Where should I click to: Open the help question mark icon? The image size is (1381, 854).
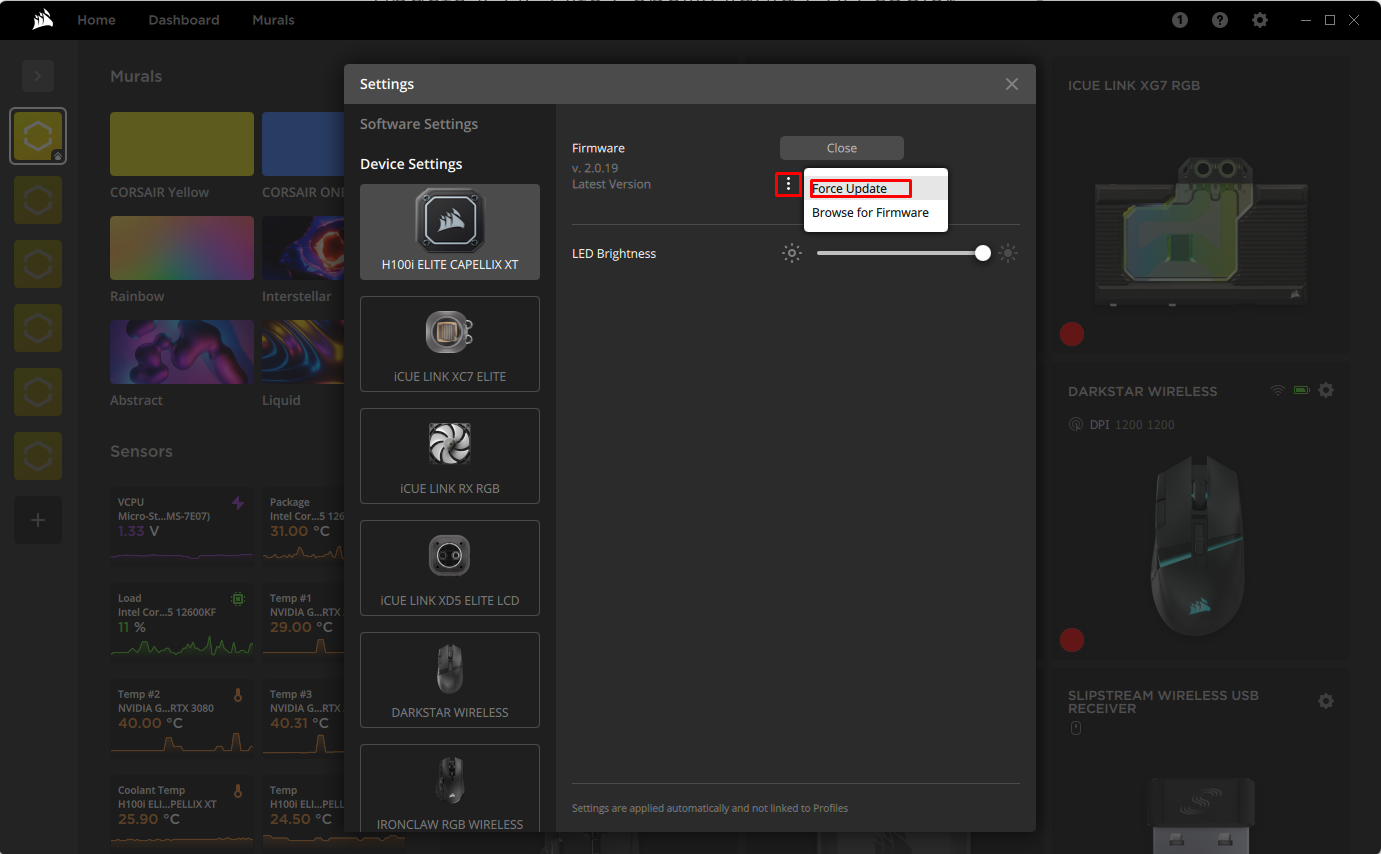point(1220,20)
